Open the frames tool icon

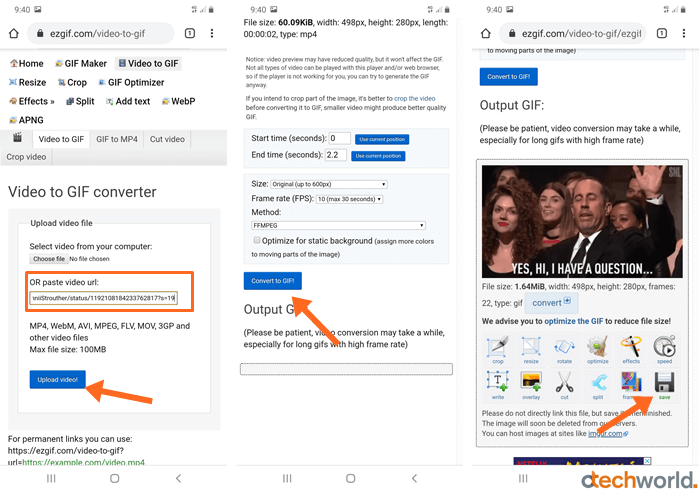(631, 385)
